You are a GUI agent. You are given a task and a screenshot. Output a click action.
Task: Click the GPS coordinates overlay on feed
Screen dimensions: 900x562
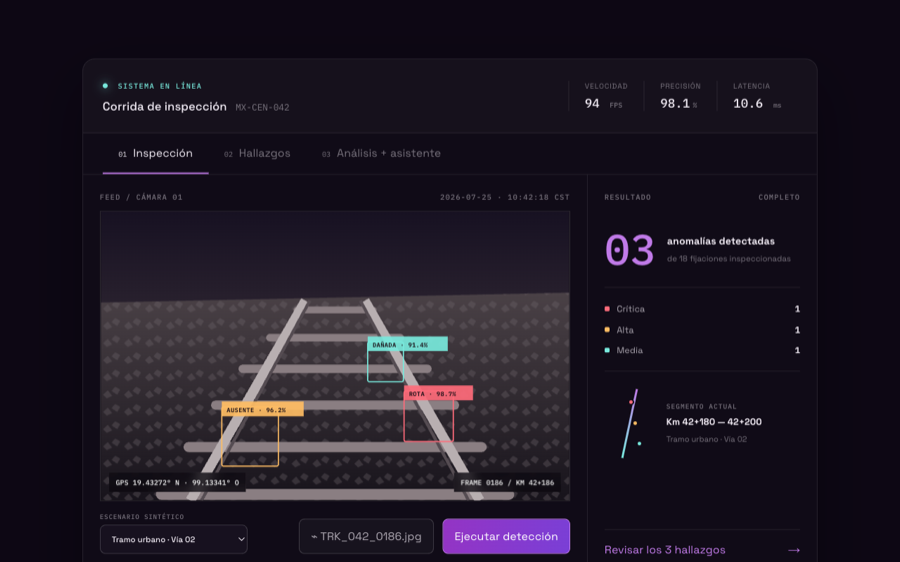pyautogui.click(x=177, y=483)
